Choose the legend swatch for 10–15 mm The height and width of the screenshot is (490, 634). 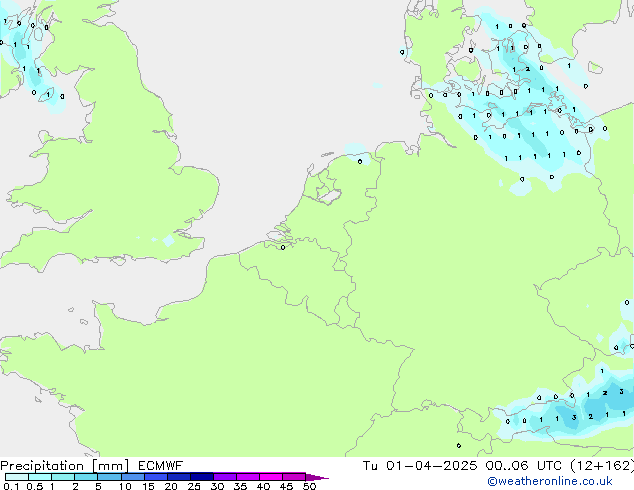[x=132, y=477]
